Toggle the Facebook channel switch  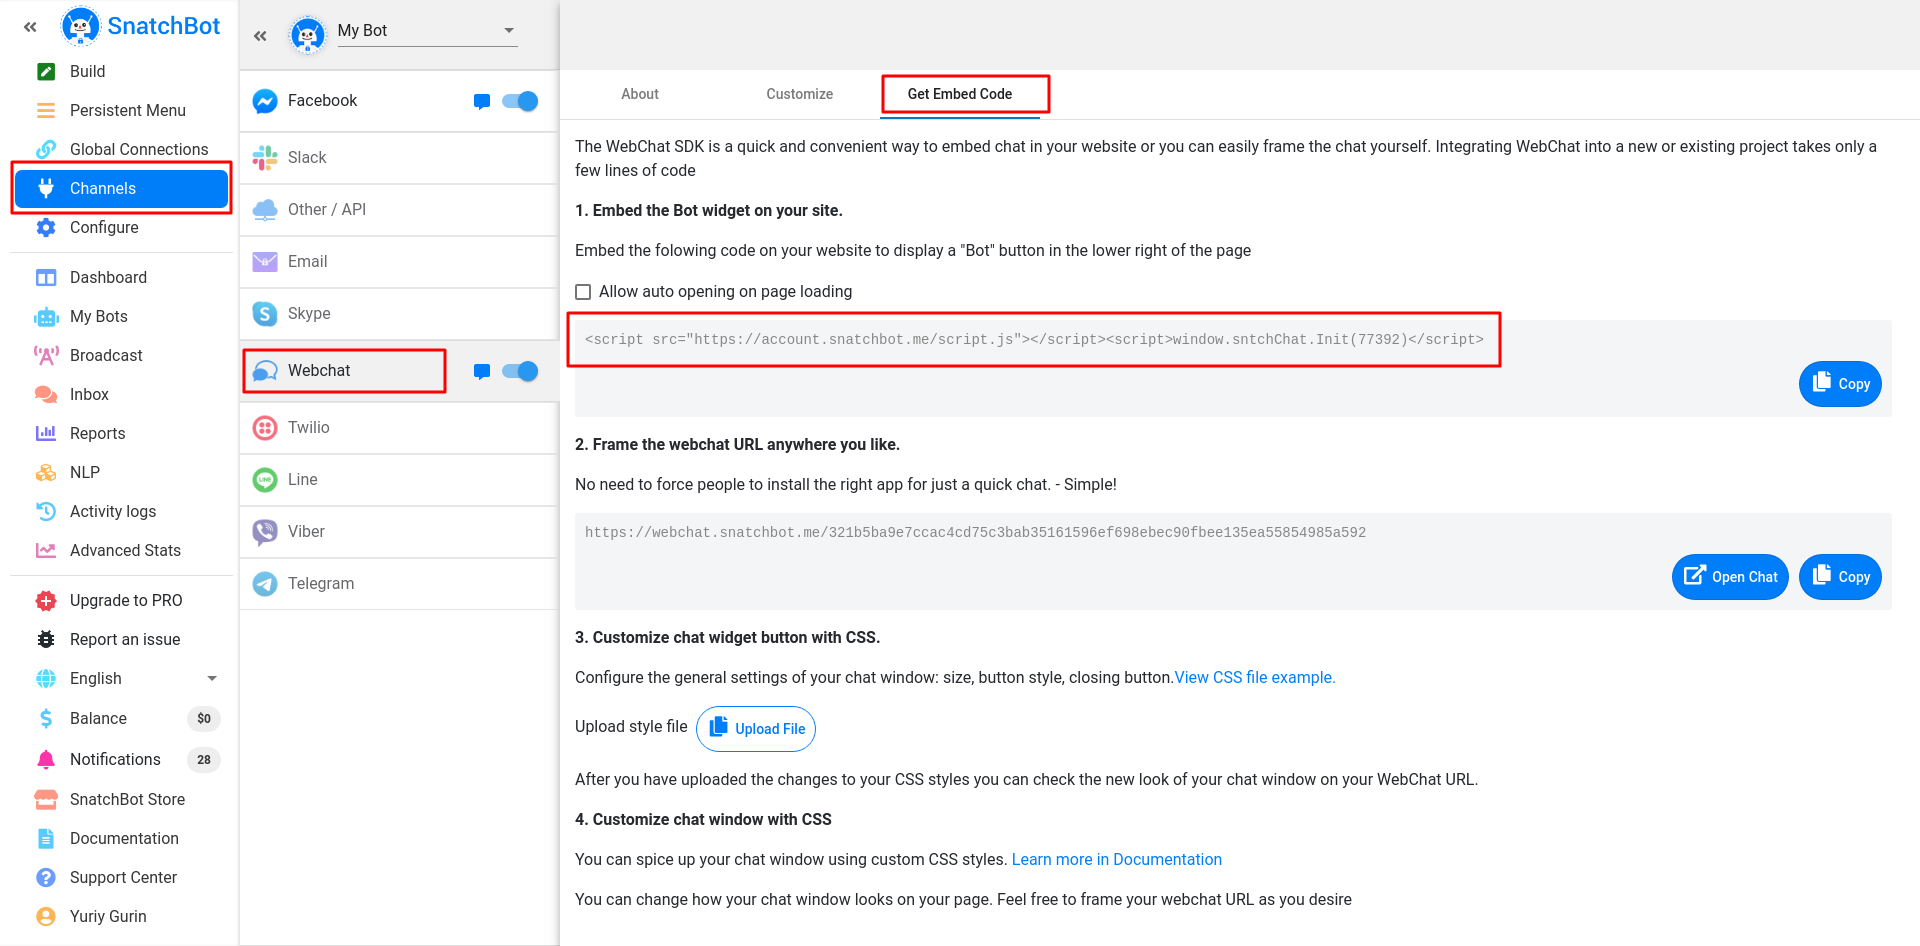(x=520, y=101)
